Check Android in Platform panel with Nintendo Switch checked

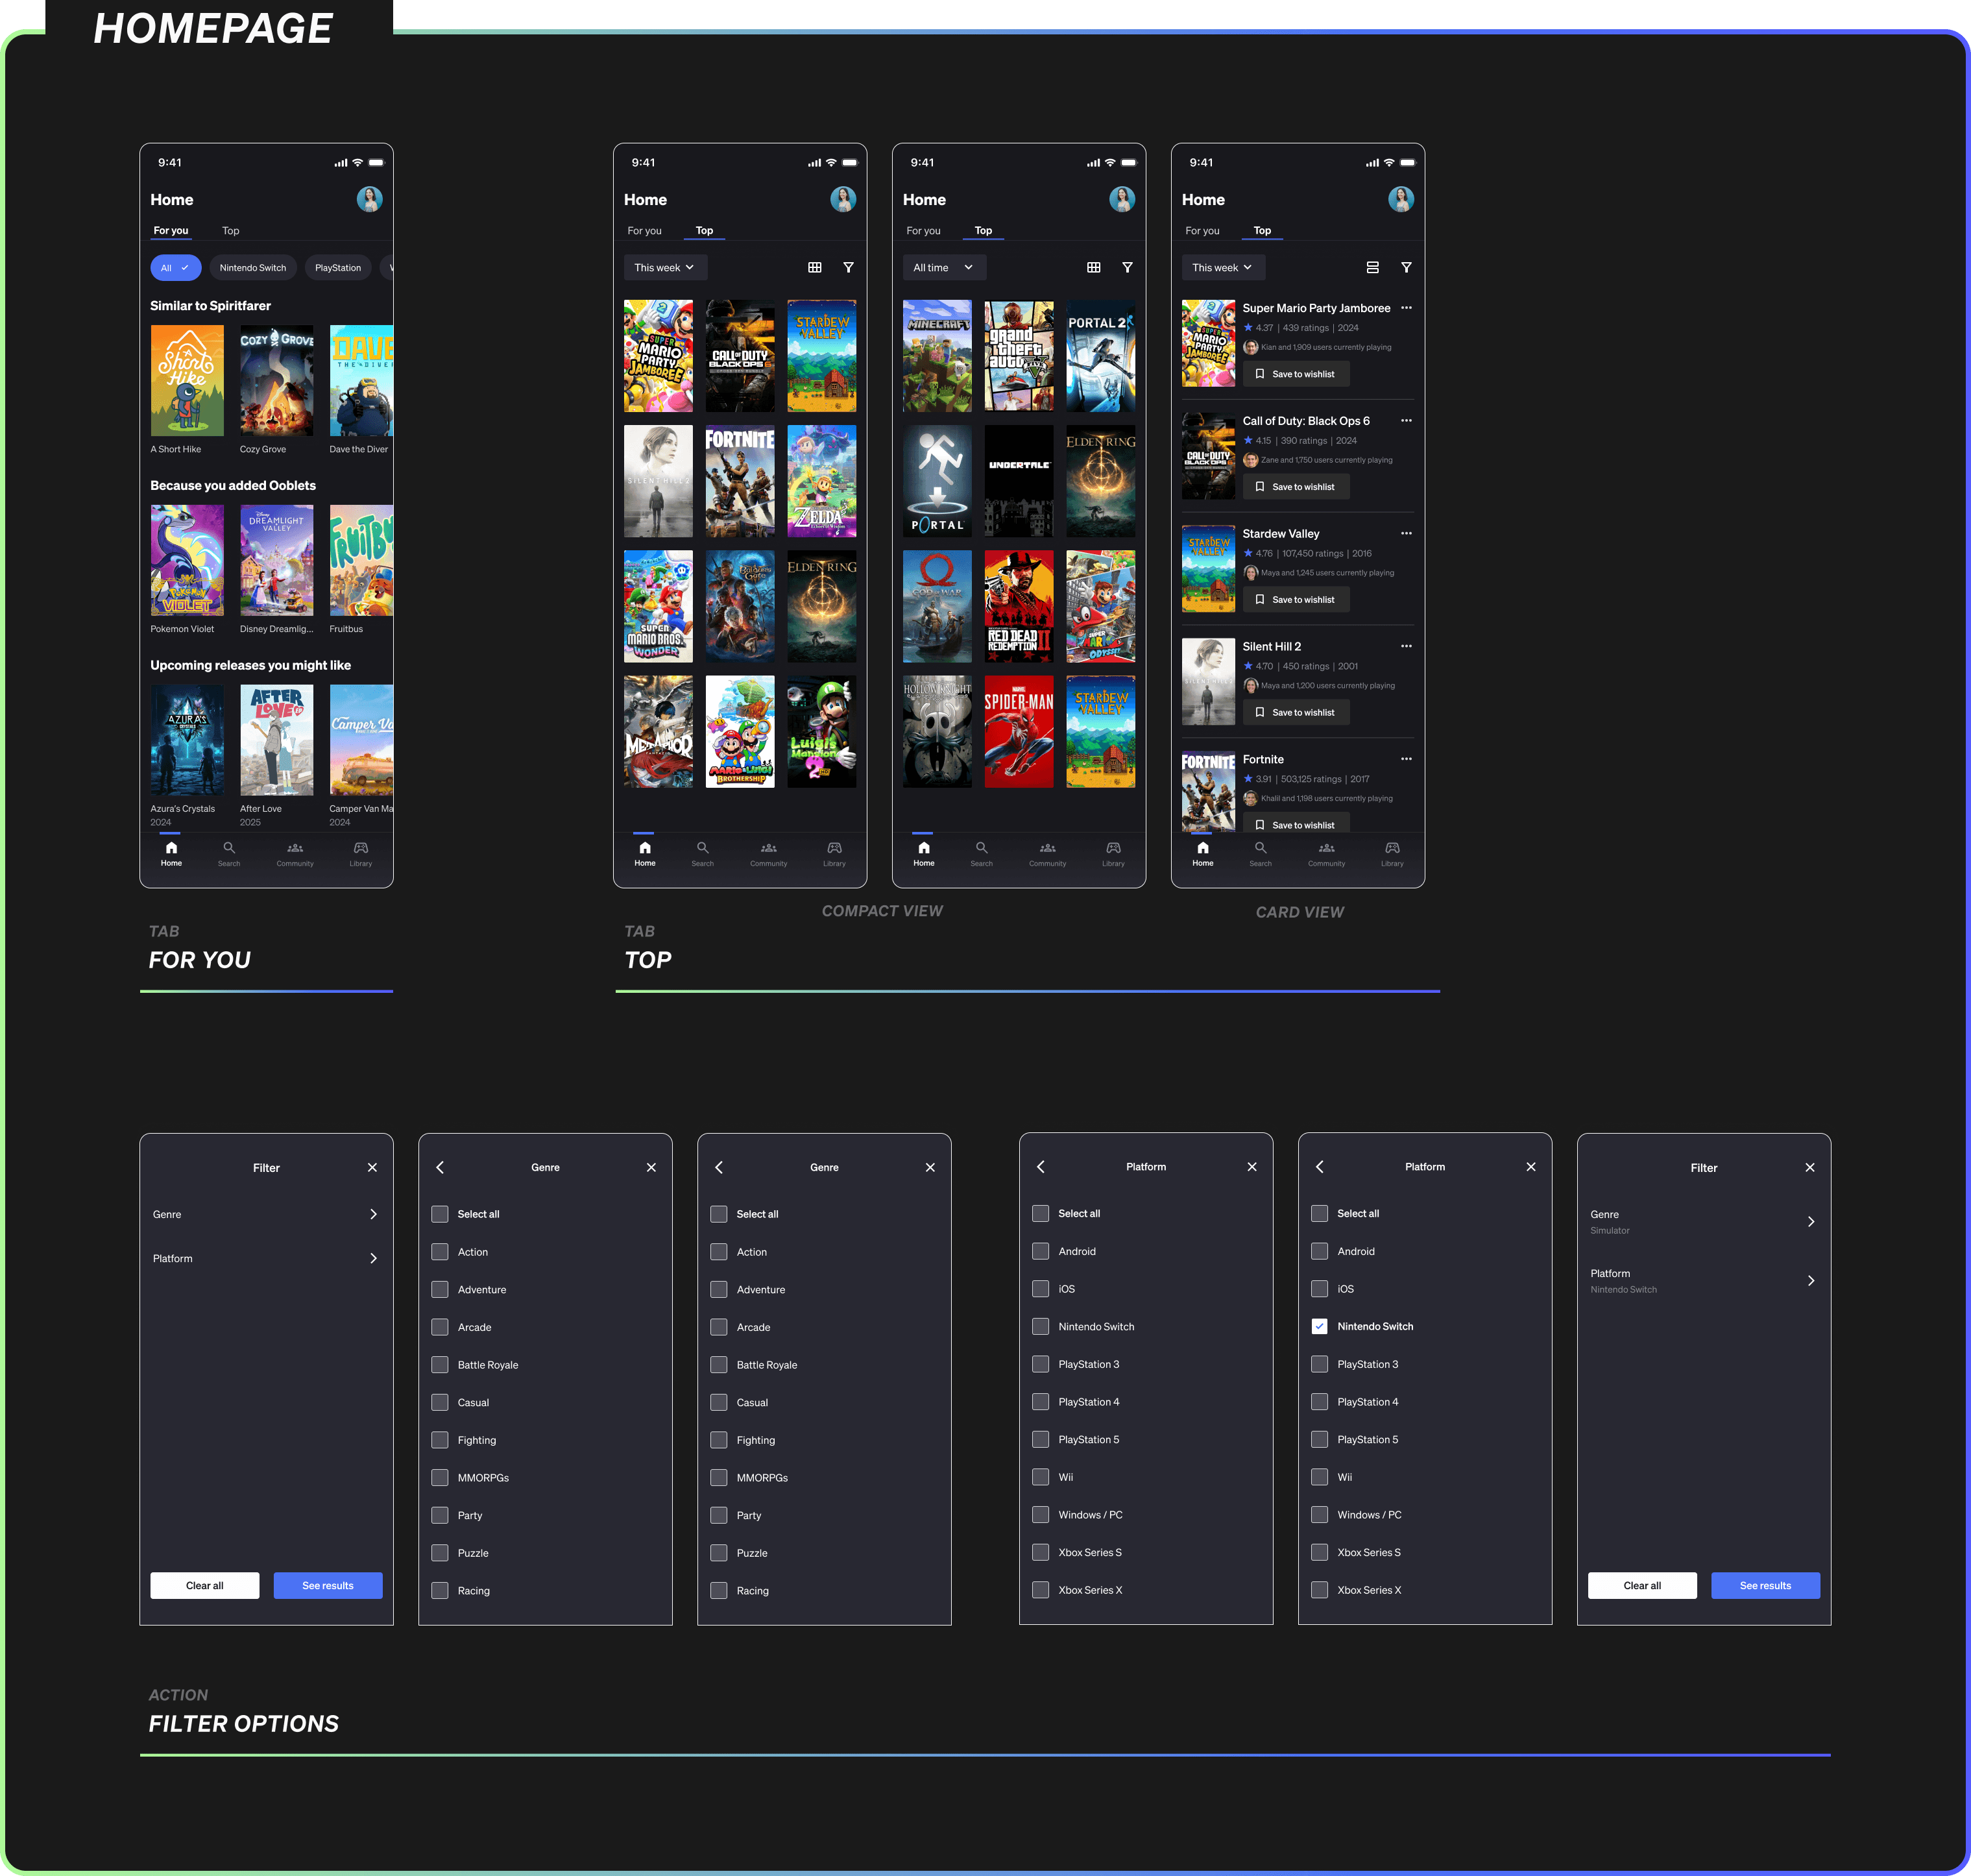tap(1320, 1252)
